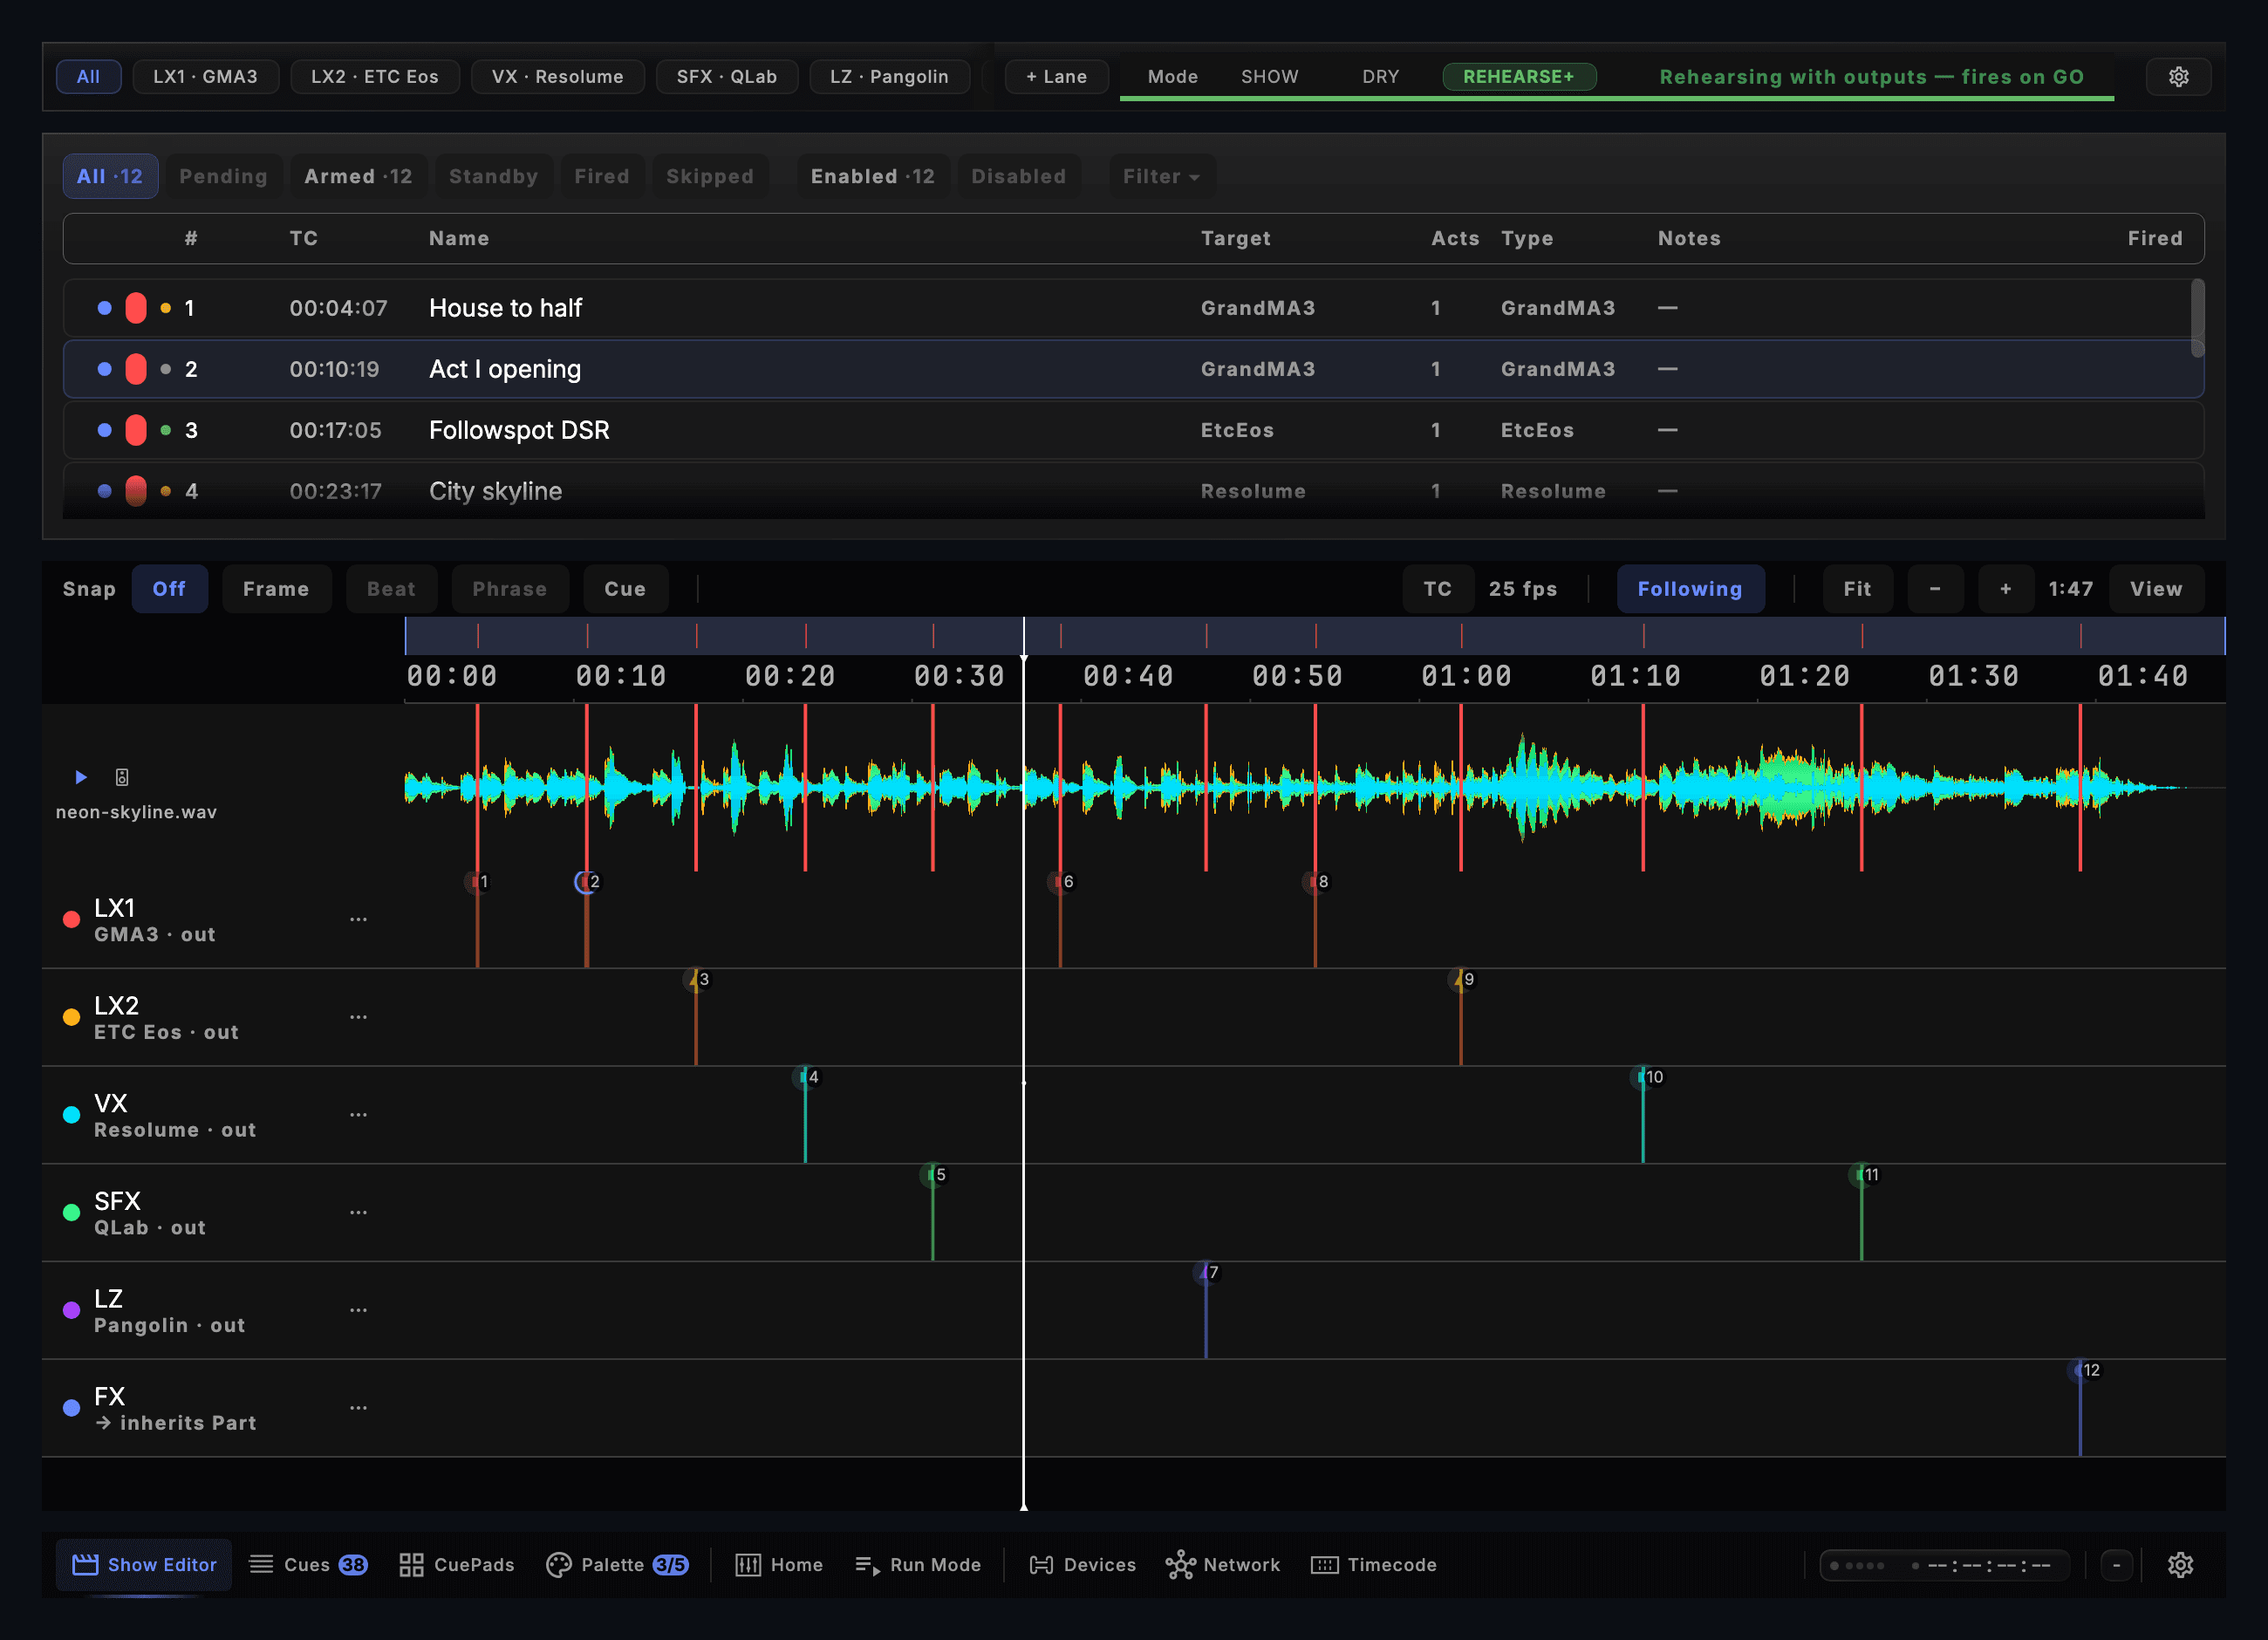Open the Network panel
The width and height of the screenshot is (2268, 1640).
[1222, 1565]
